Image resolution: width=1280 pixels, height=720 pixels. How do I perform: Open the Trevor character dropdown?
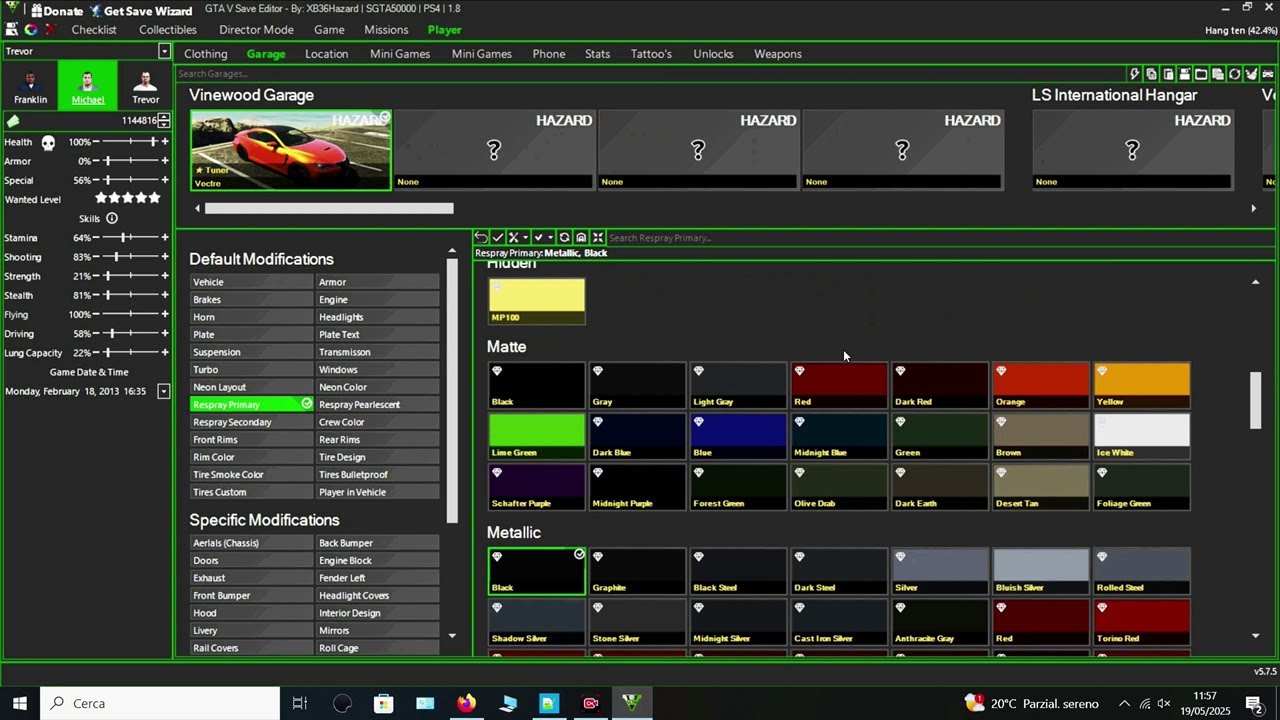pos(164,51)
